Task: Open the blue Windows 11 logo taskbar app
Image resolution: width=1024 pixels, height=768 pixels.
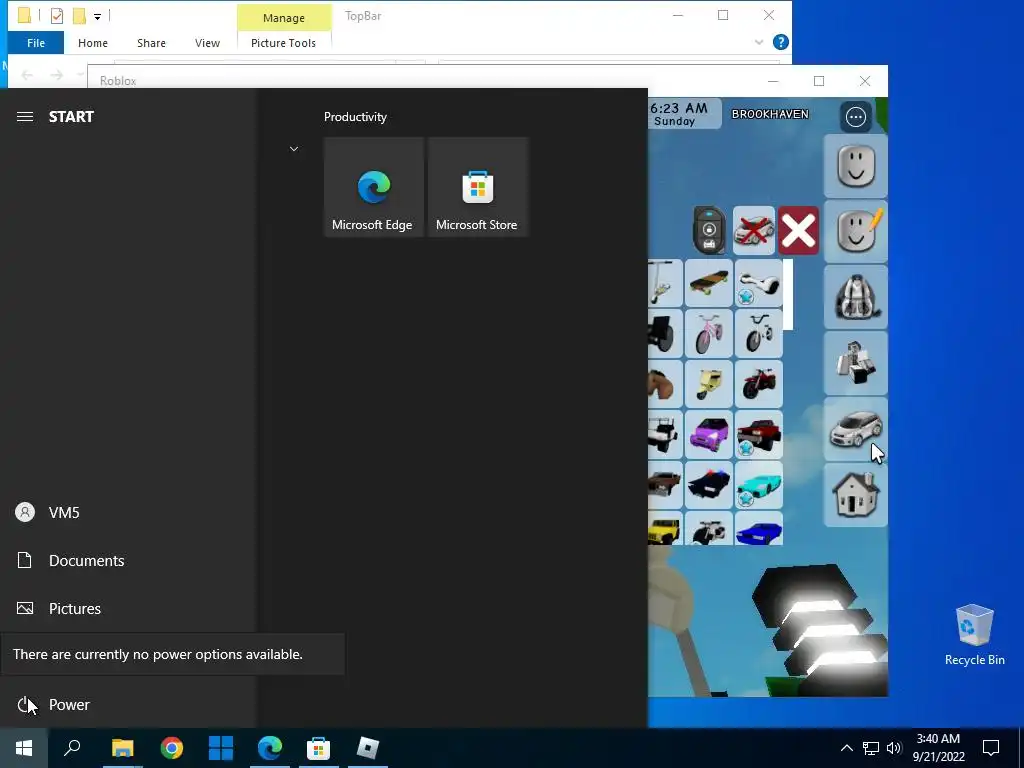Action: [221, 748]
